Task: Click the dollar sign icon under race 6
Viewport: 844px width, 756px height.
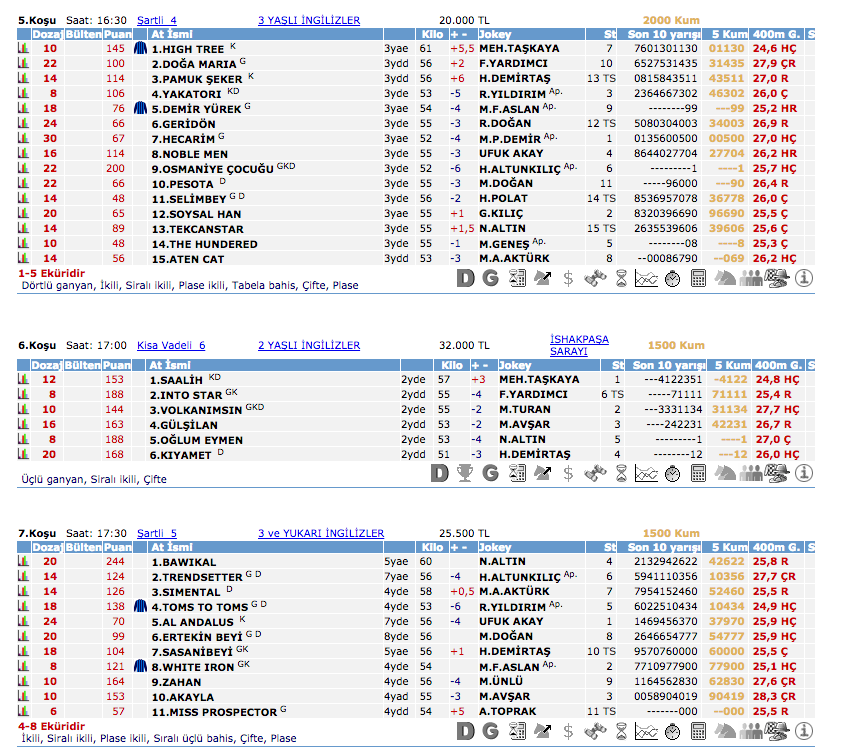Action: (568, 472)
